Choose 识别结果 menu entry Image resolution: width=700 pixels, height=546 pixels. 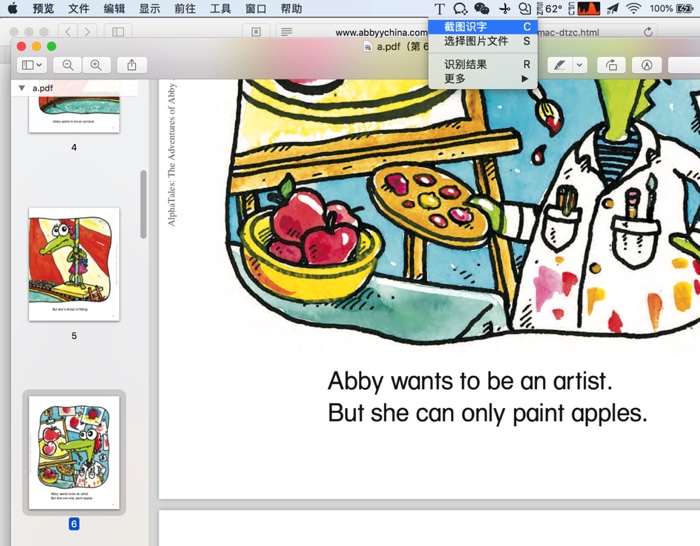pyautogui.click(x=483, y=64)
